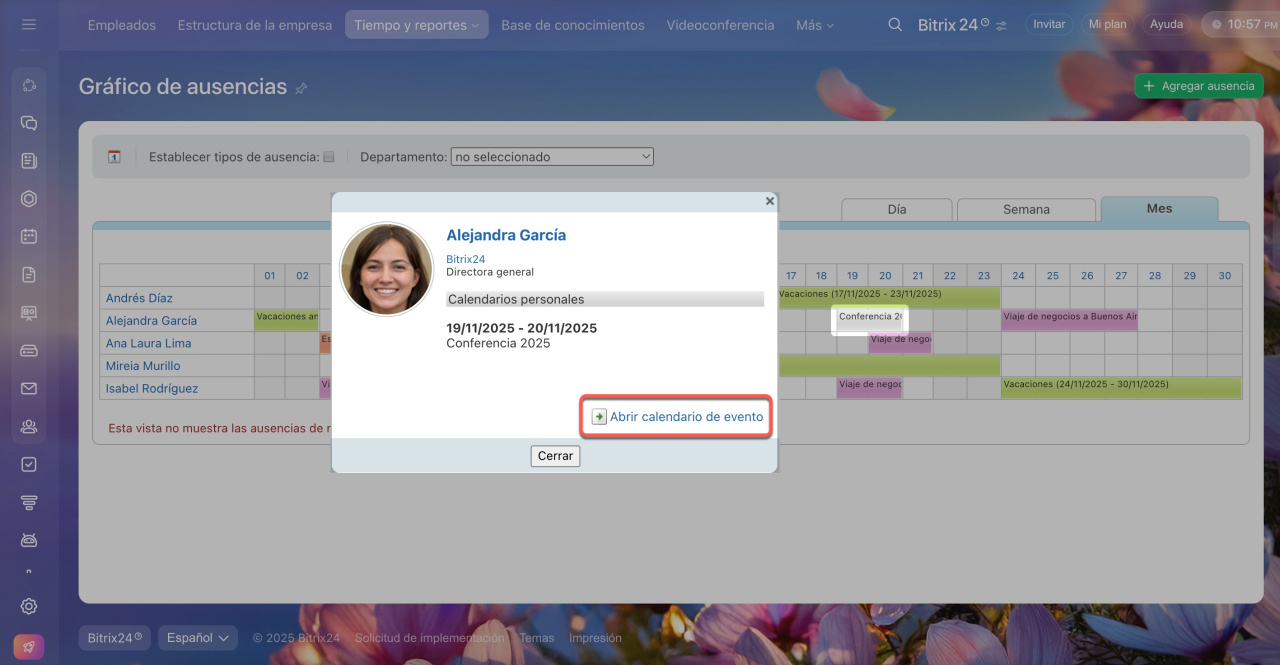Click Abrir calendario de evento link
Image resolution: width=1280 pixels, height=665 pixels.
click(686, 417)
